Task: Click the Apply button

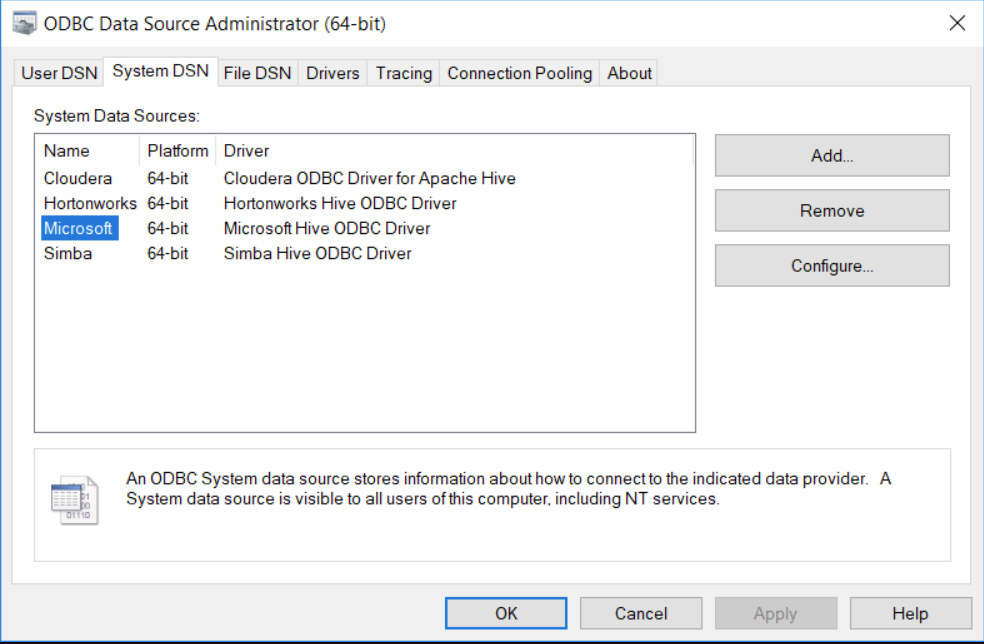Action: click(776, 613)
